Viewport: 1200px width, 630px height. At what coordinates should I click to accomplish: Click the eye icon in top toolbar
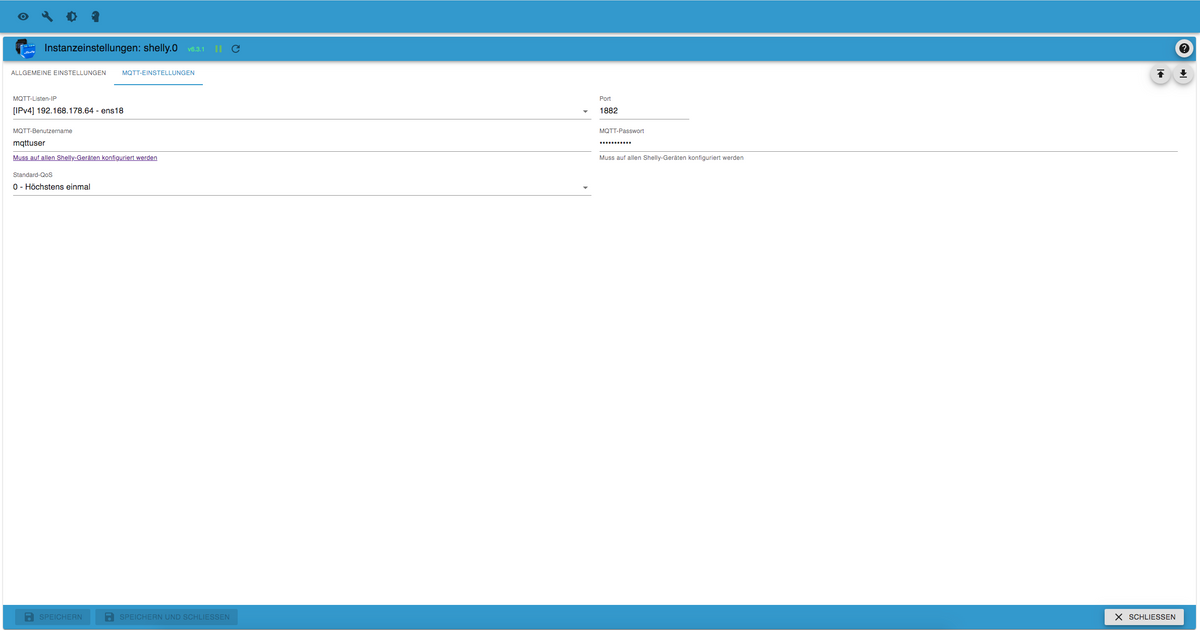[x=23, y=17]
